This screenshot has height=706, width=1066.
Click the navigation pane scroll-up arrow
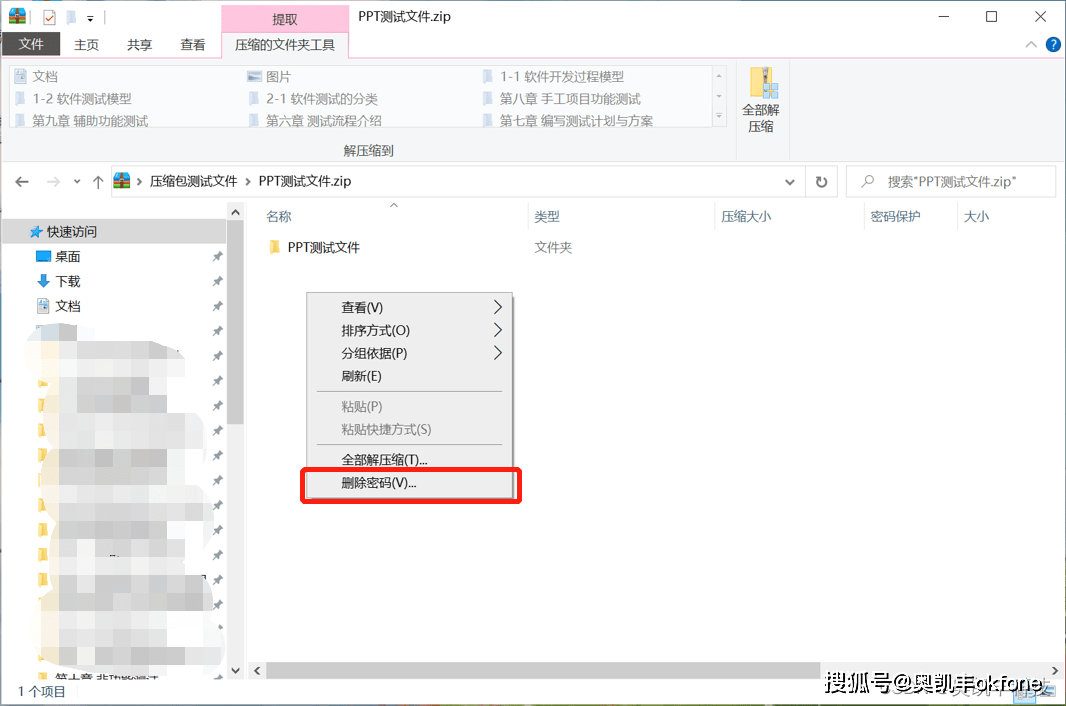[235, 212]
